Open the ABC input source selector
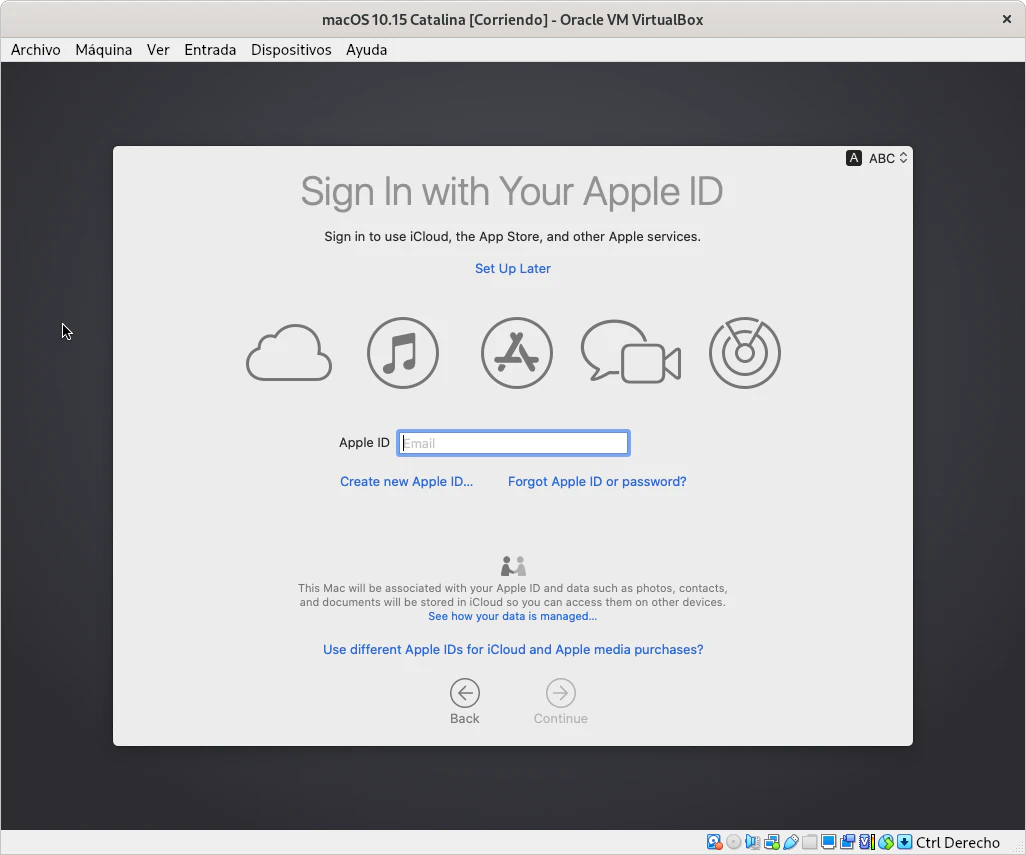 [877, 158]
